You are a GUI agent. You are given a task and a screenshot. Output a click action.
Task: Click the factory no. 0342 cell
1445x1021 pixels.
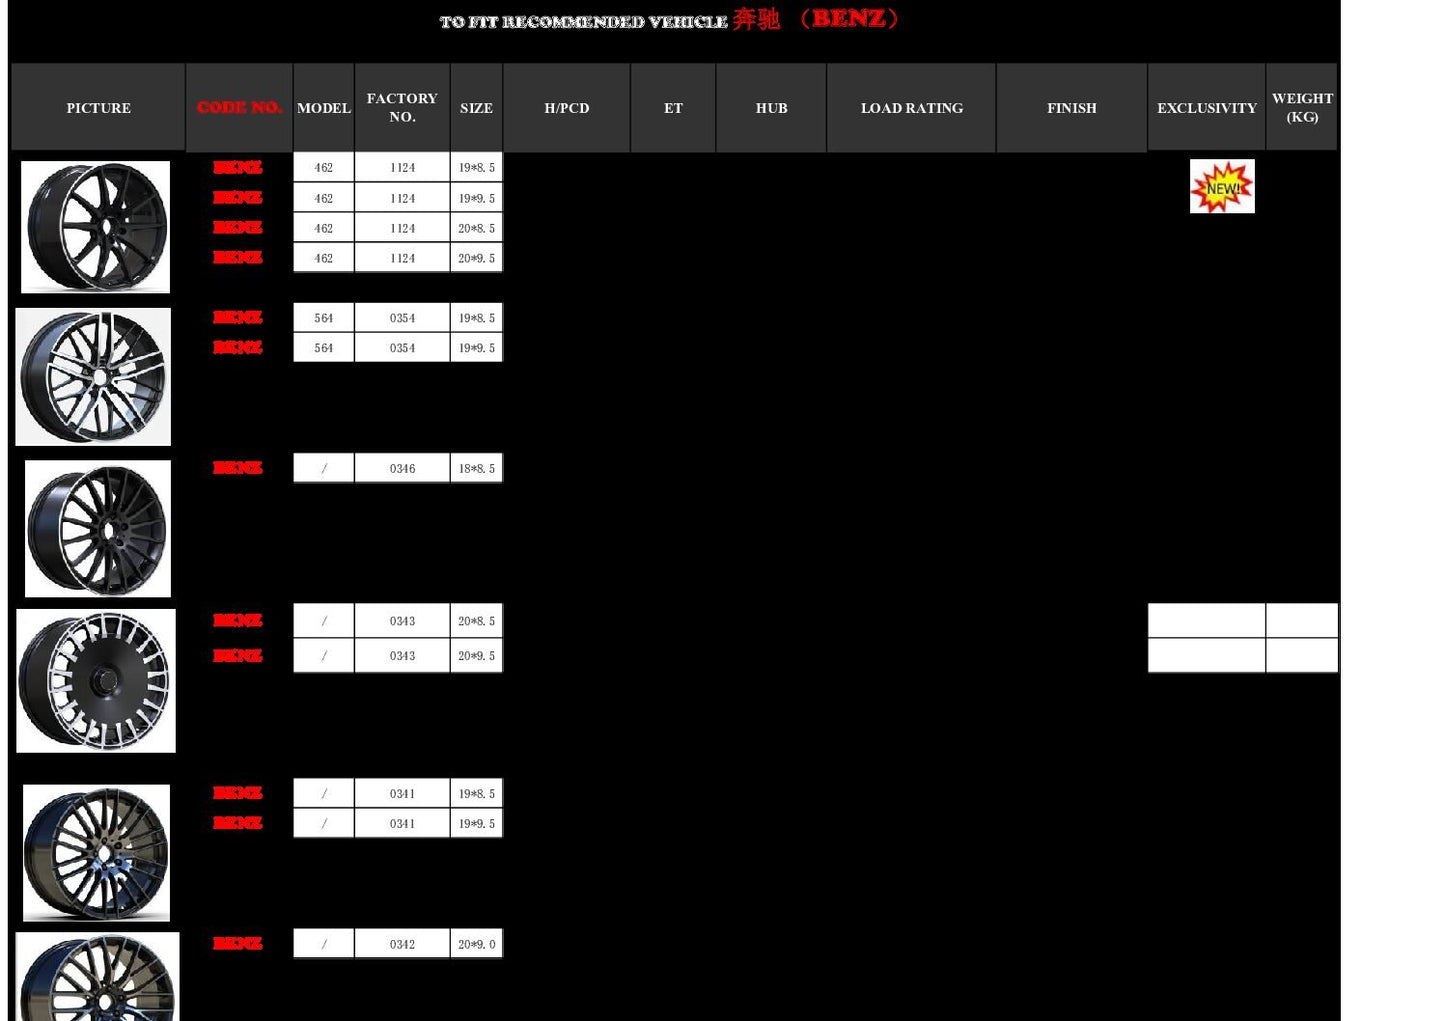tap(402, 944)
